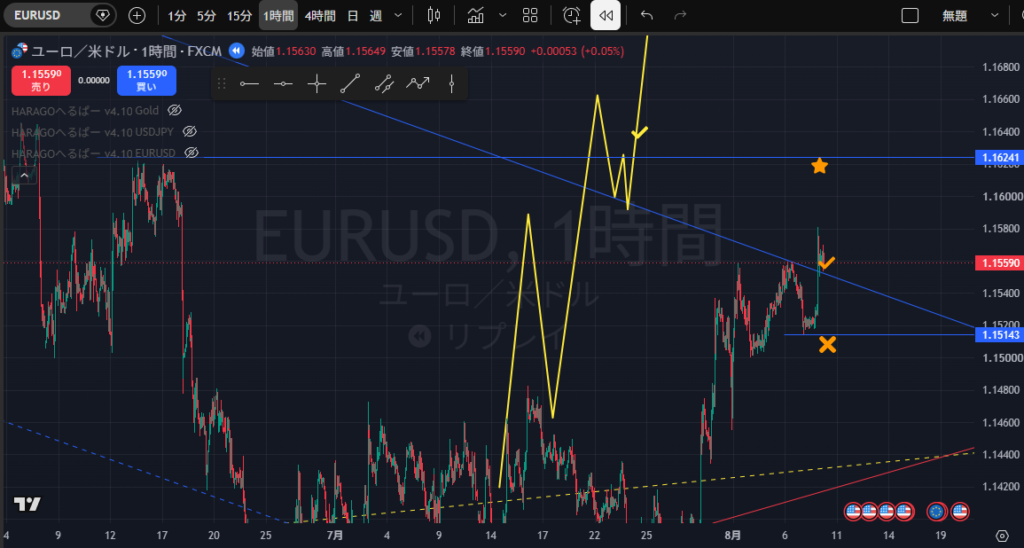Undo the last chart action

pos(647,16)
